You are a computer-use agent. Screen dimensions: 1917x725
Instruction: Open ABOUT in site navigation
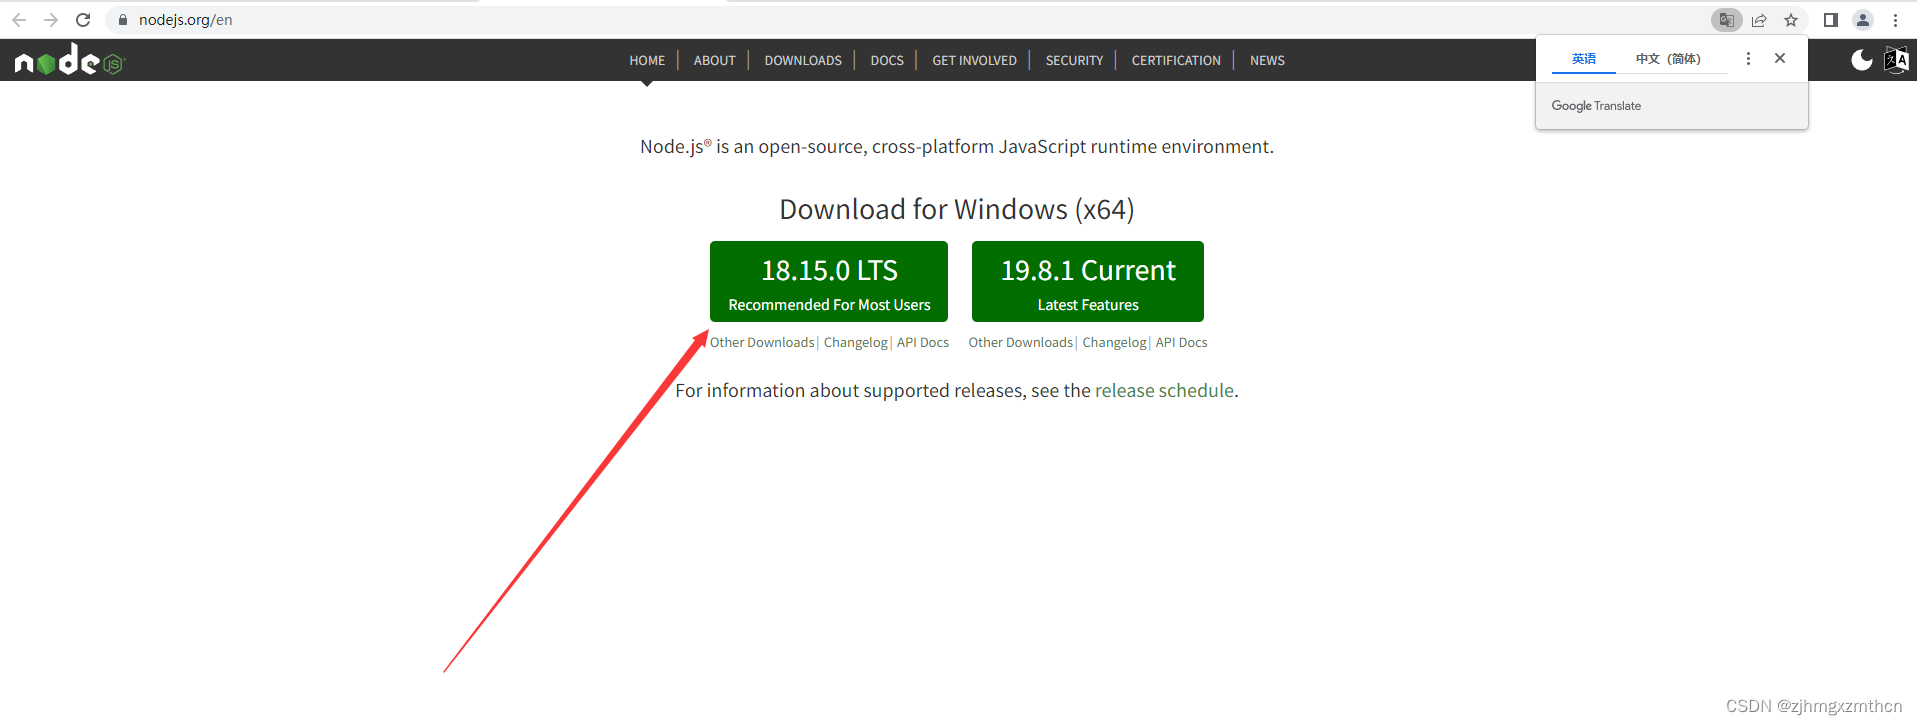click(714, 60)
